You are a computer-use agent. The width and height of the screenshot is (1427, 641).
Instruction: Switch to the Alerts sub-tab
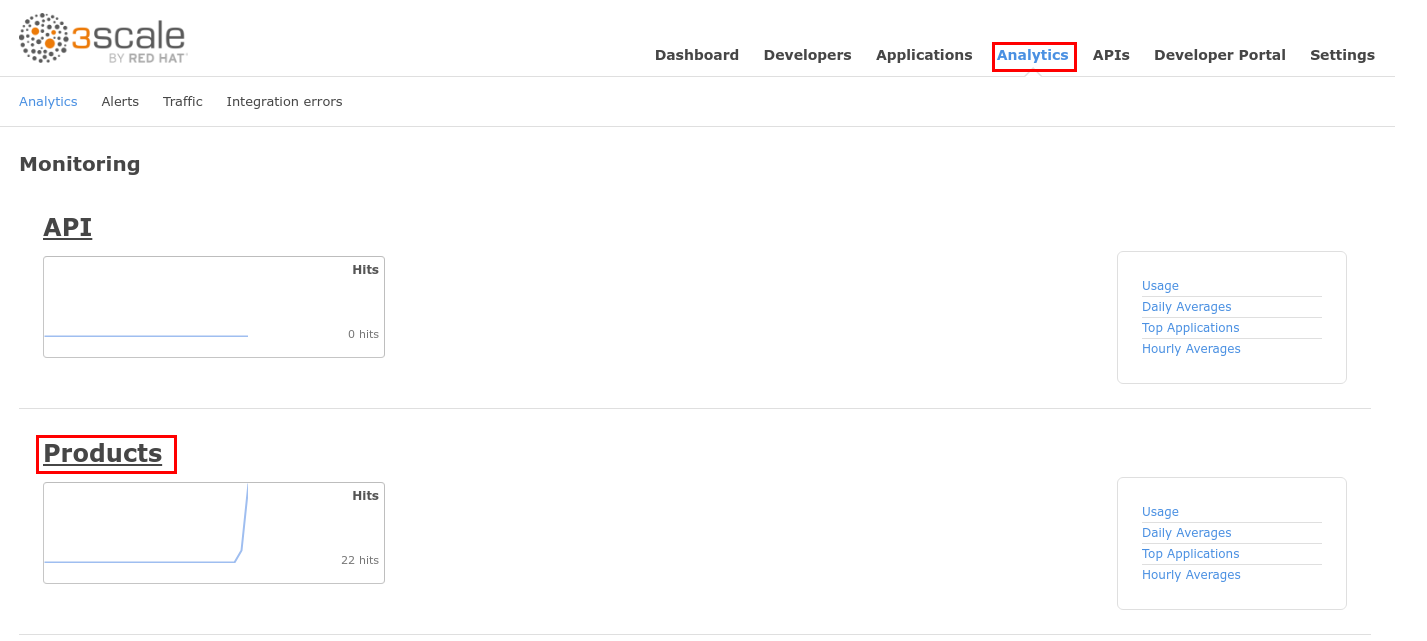(120, 102)
